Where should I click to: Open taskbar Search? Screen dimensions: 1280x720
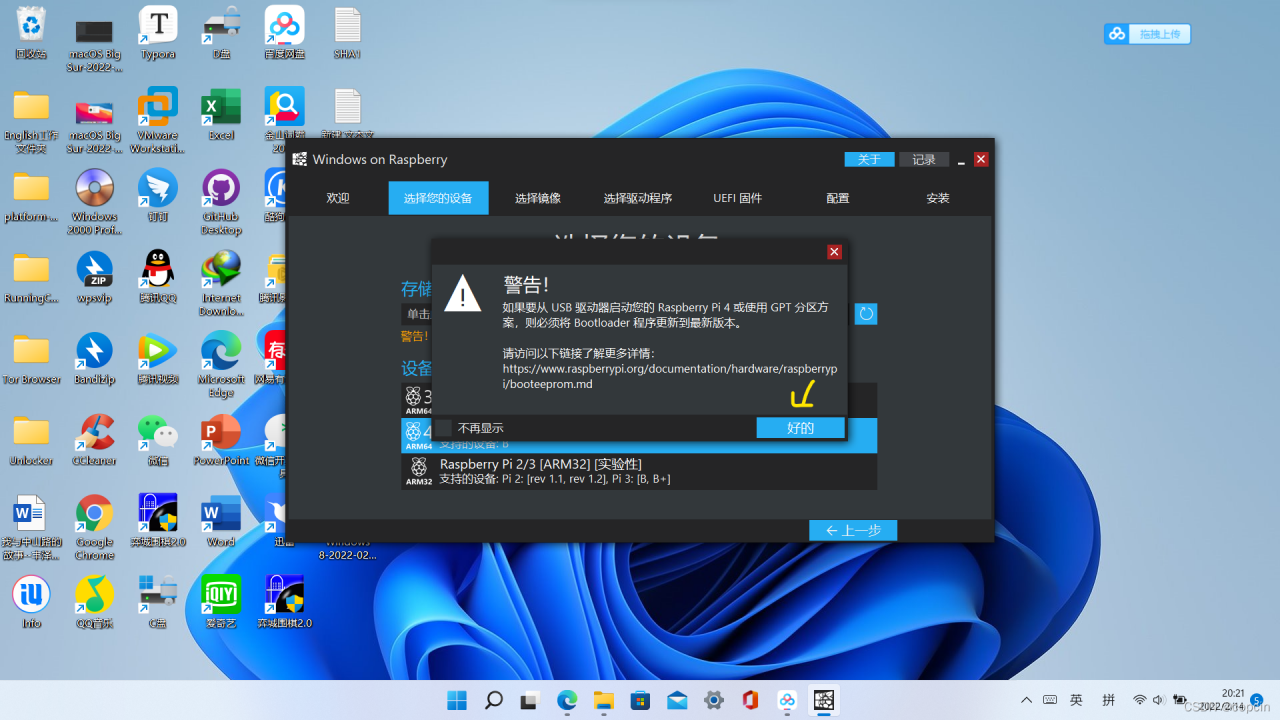point(493,700)
